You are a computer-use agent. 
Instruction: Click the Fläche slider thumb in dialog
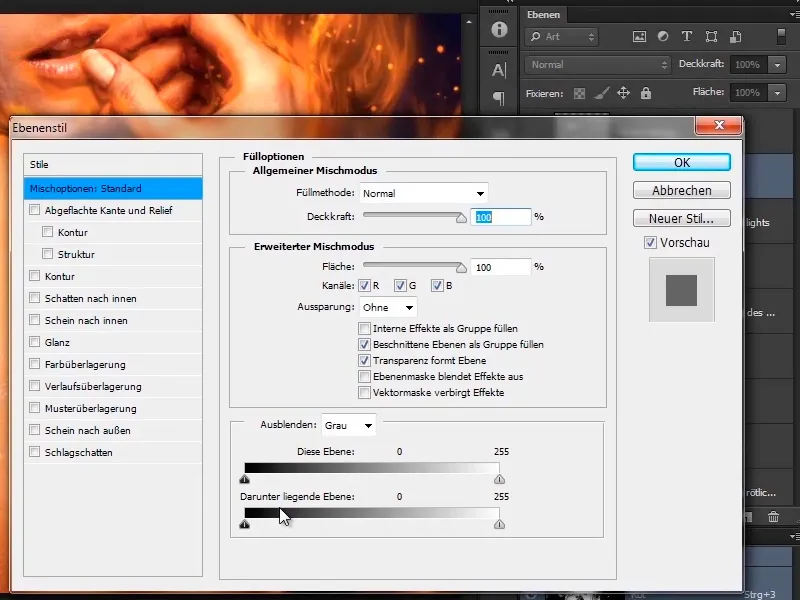(461, 268)
